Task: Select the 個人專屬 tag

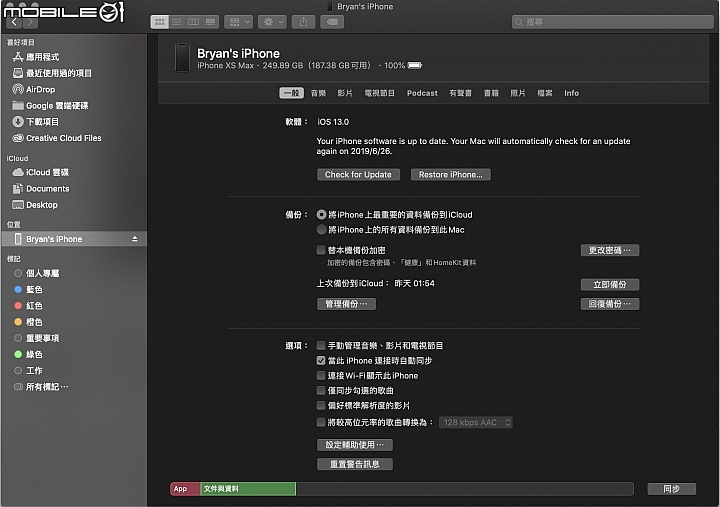Action: pos(37,273)
